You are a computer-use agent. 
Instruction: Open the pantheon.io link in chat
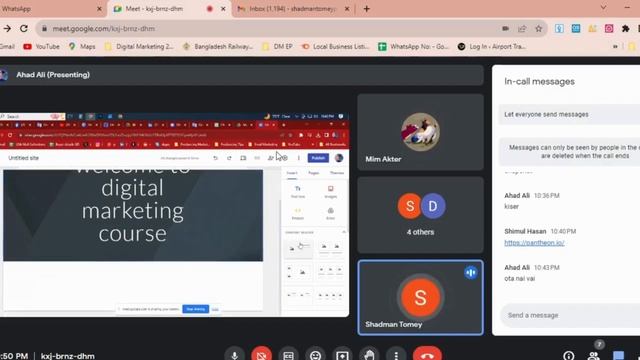534,242
